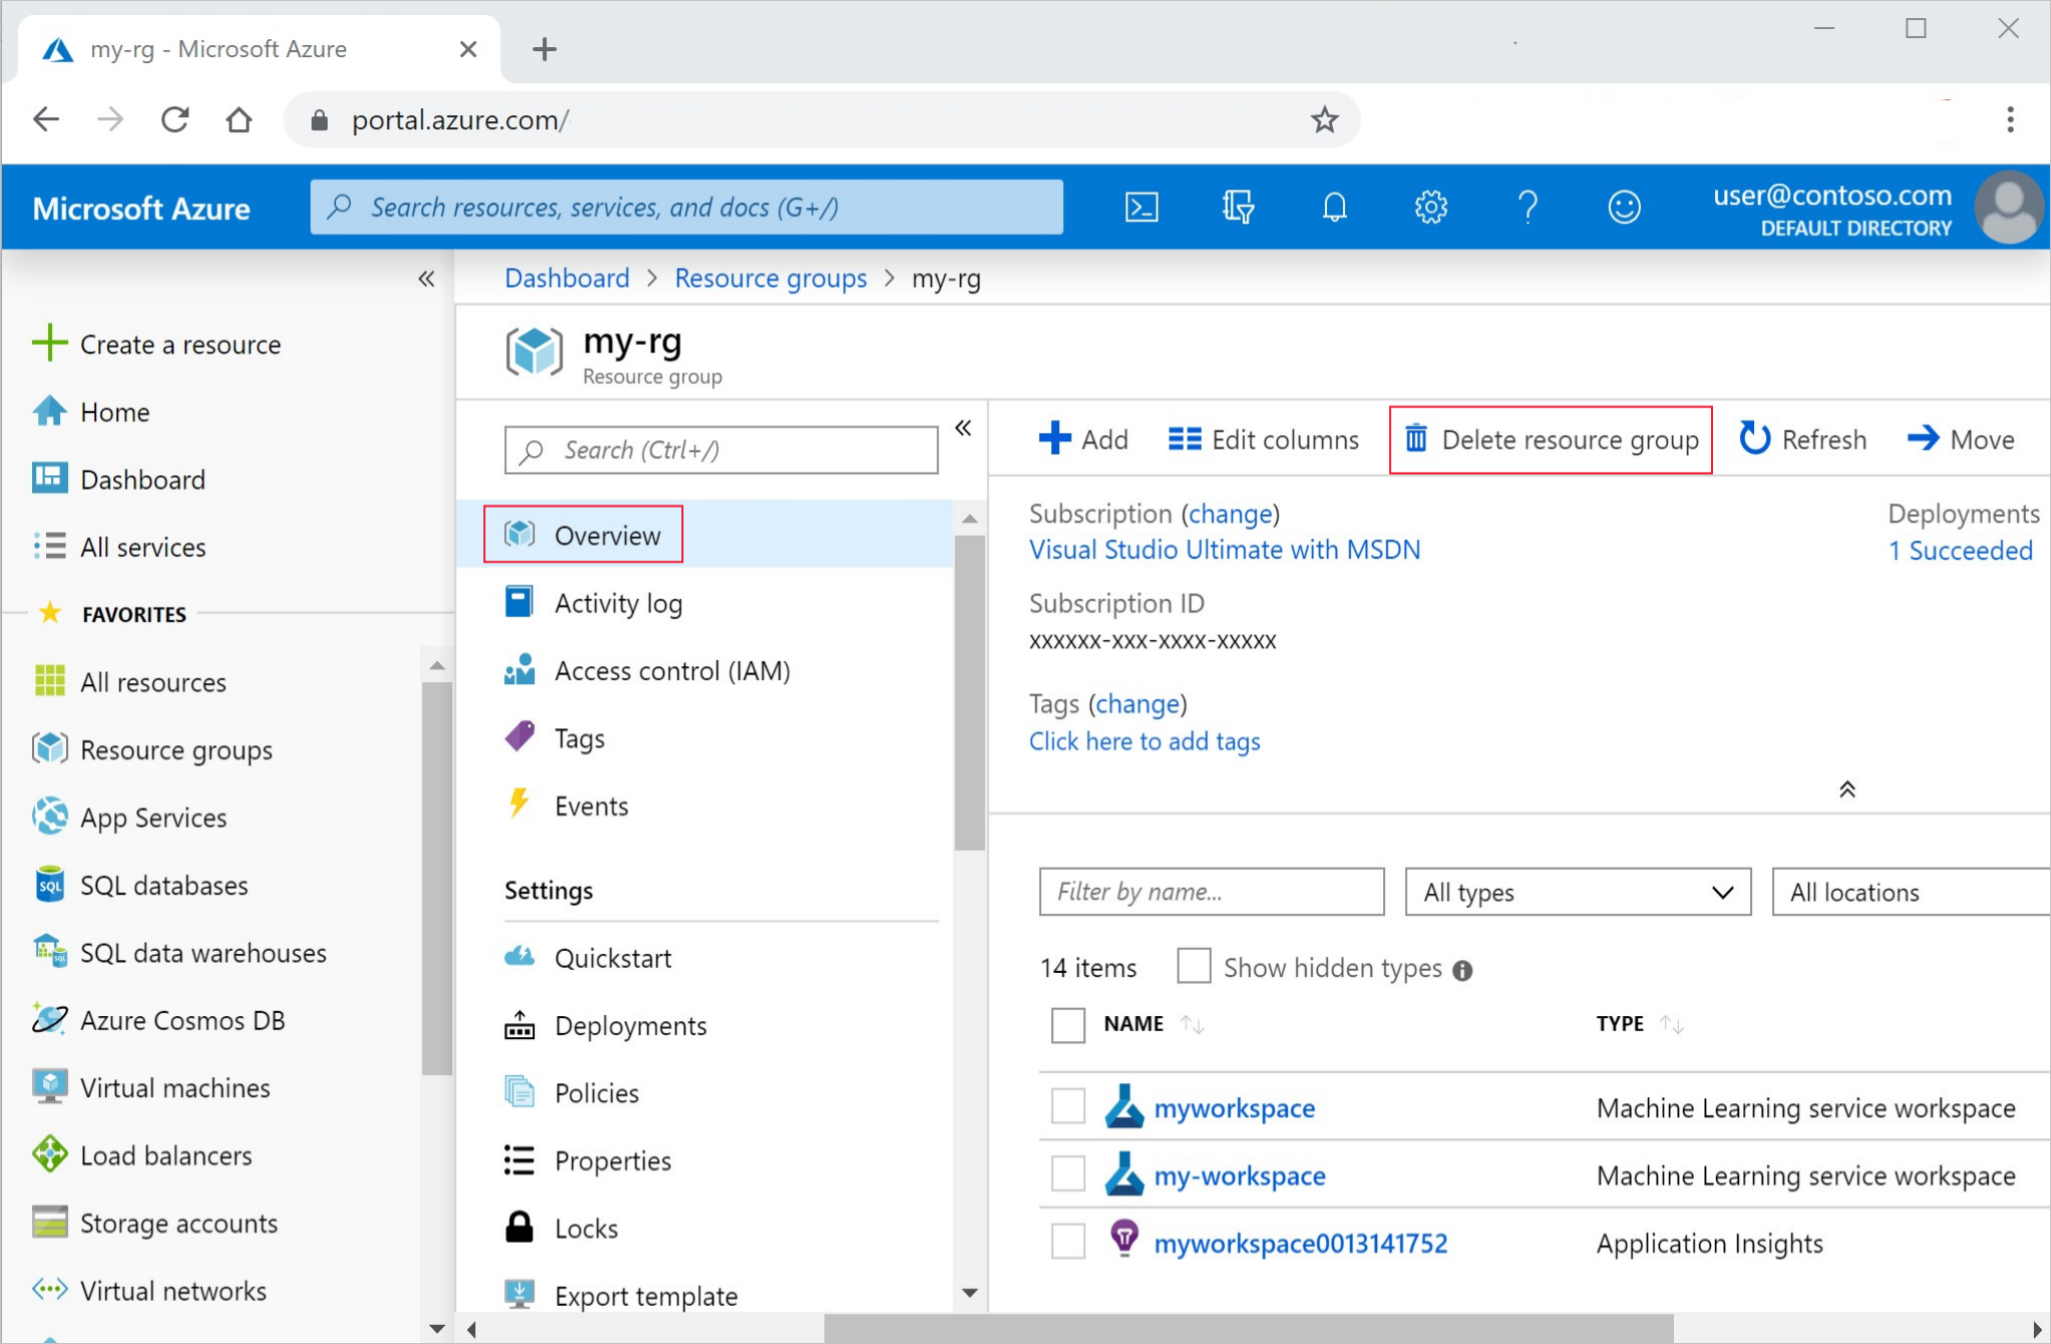Click the Resource group Overview icon

(x=517, y=534)
